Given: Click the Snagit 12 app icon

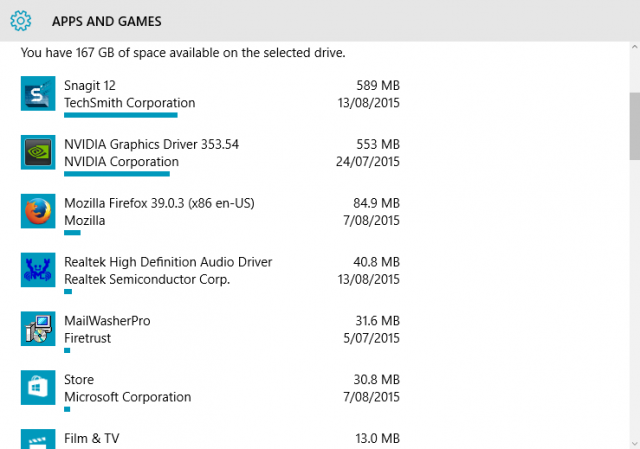Looking at the screenshot, I should 38,93.
